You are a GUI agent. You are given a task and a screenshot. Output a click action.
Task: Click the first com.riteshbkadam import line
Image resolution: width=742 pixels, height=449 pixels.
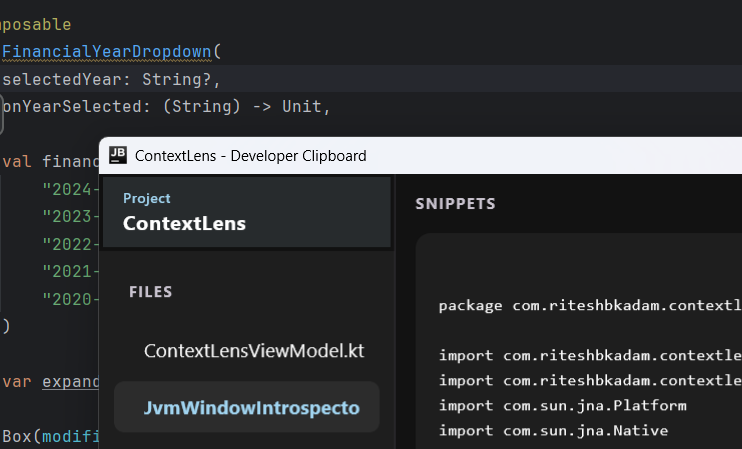click(589, 355)
